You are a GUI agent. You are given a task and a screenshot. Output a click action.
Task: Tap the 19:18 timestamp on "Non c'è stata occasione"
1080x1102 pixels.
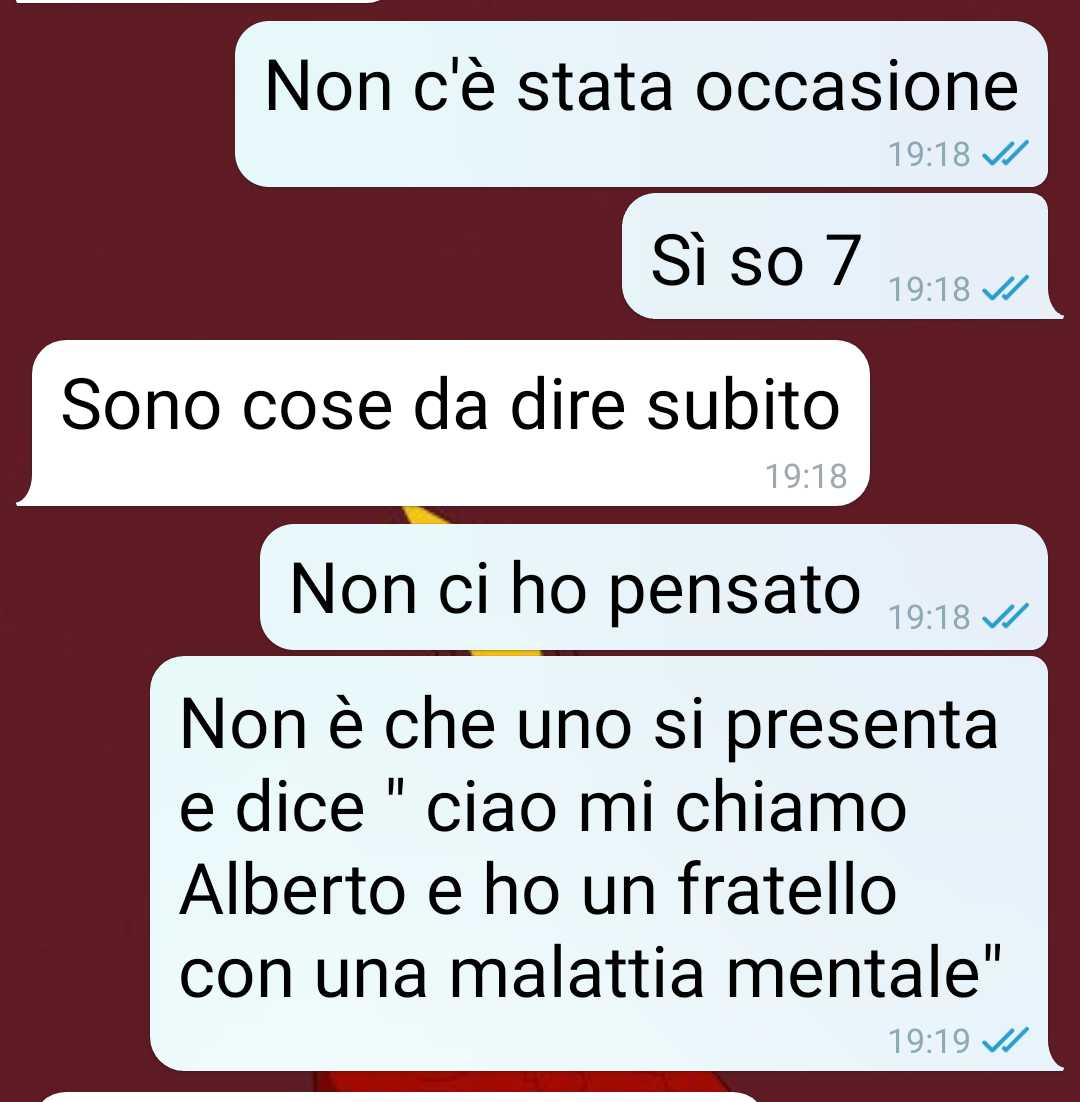click(928, 155)
